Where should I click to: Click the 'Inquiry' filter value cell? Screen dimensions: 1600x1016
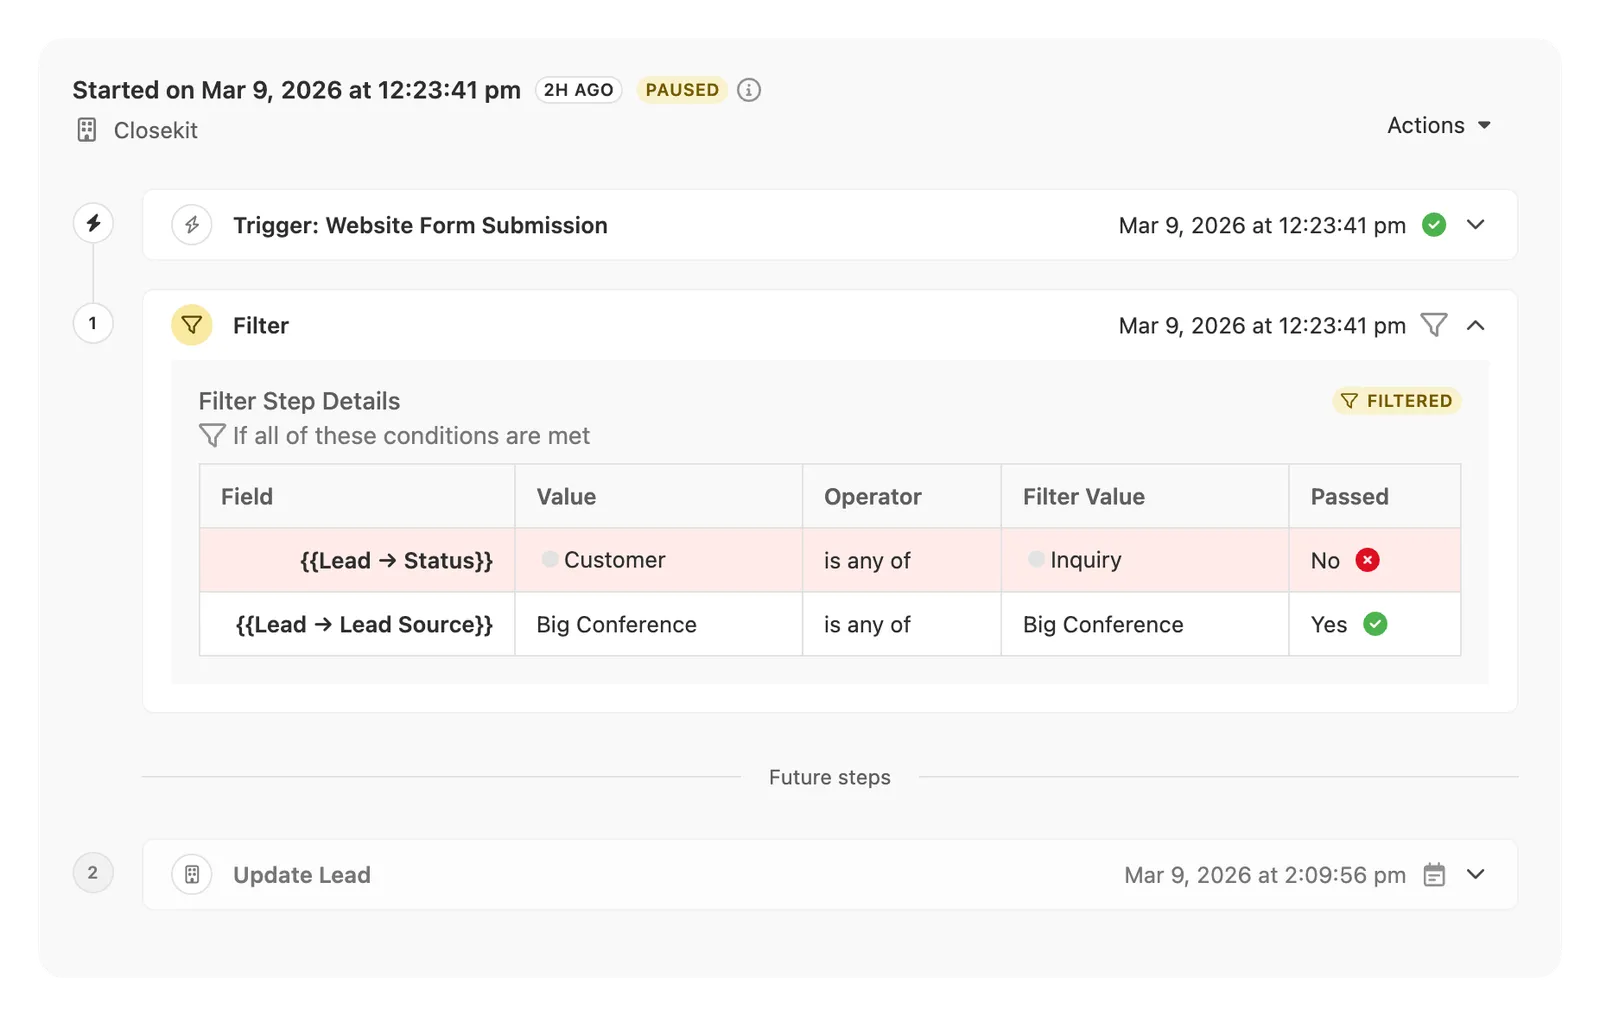coord(1145,560)
